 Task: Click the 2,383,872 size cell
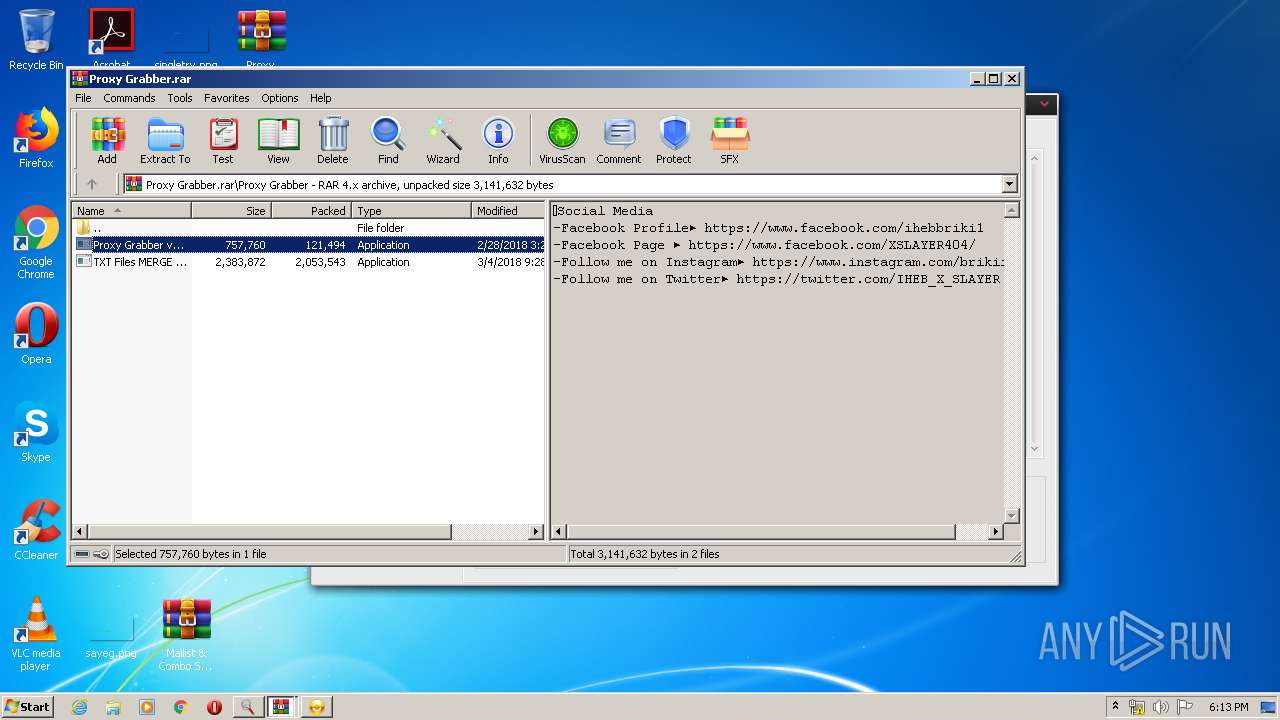coord(240,262)
